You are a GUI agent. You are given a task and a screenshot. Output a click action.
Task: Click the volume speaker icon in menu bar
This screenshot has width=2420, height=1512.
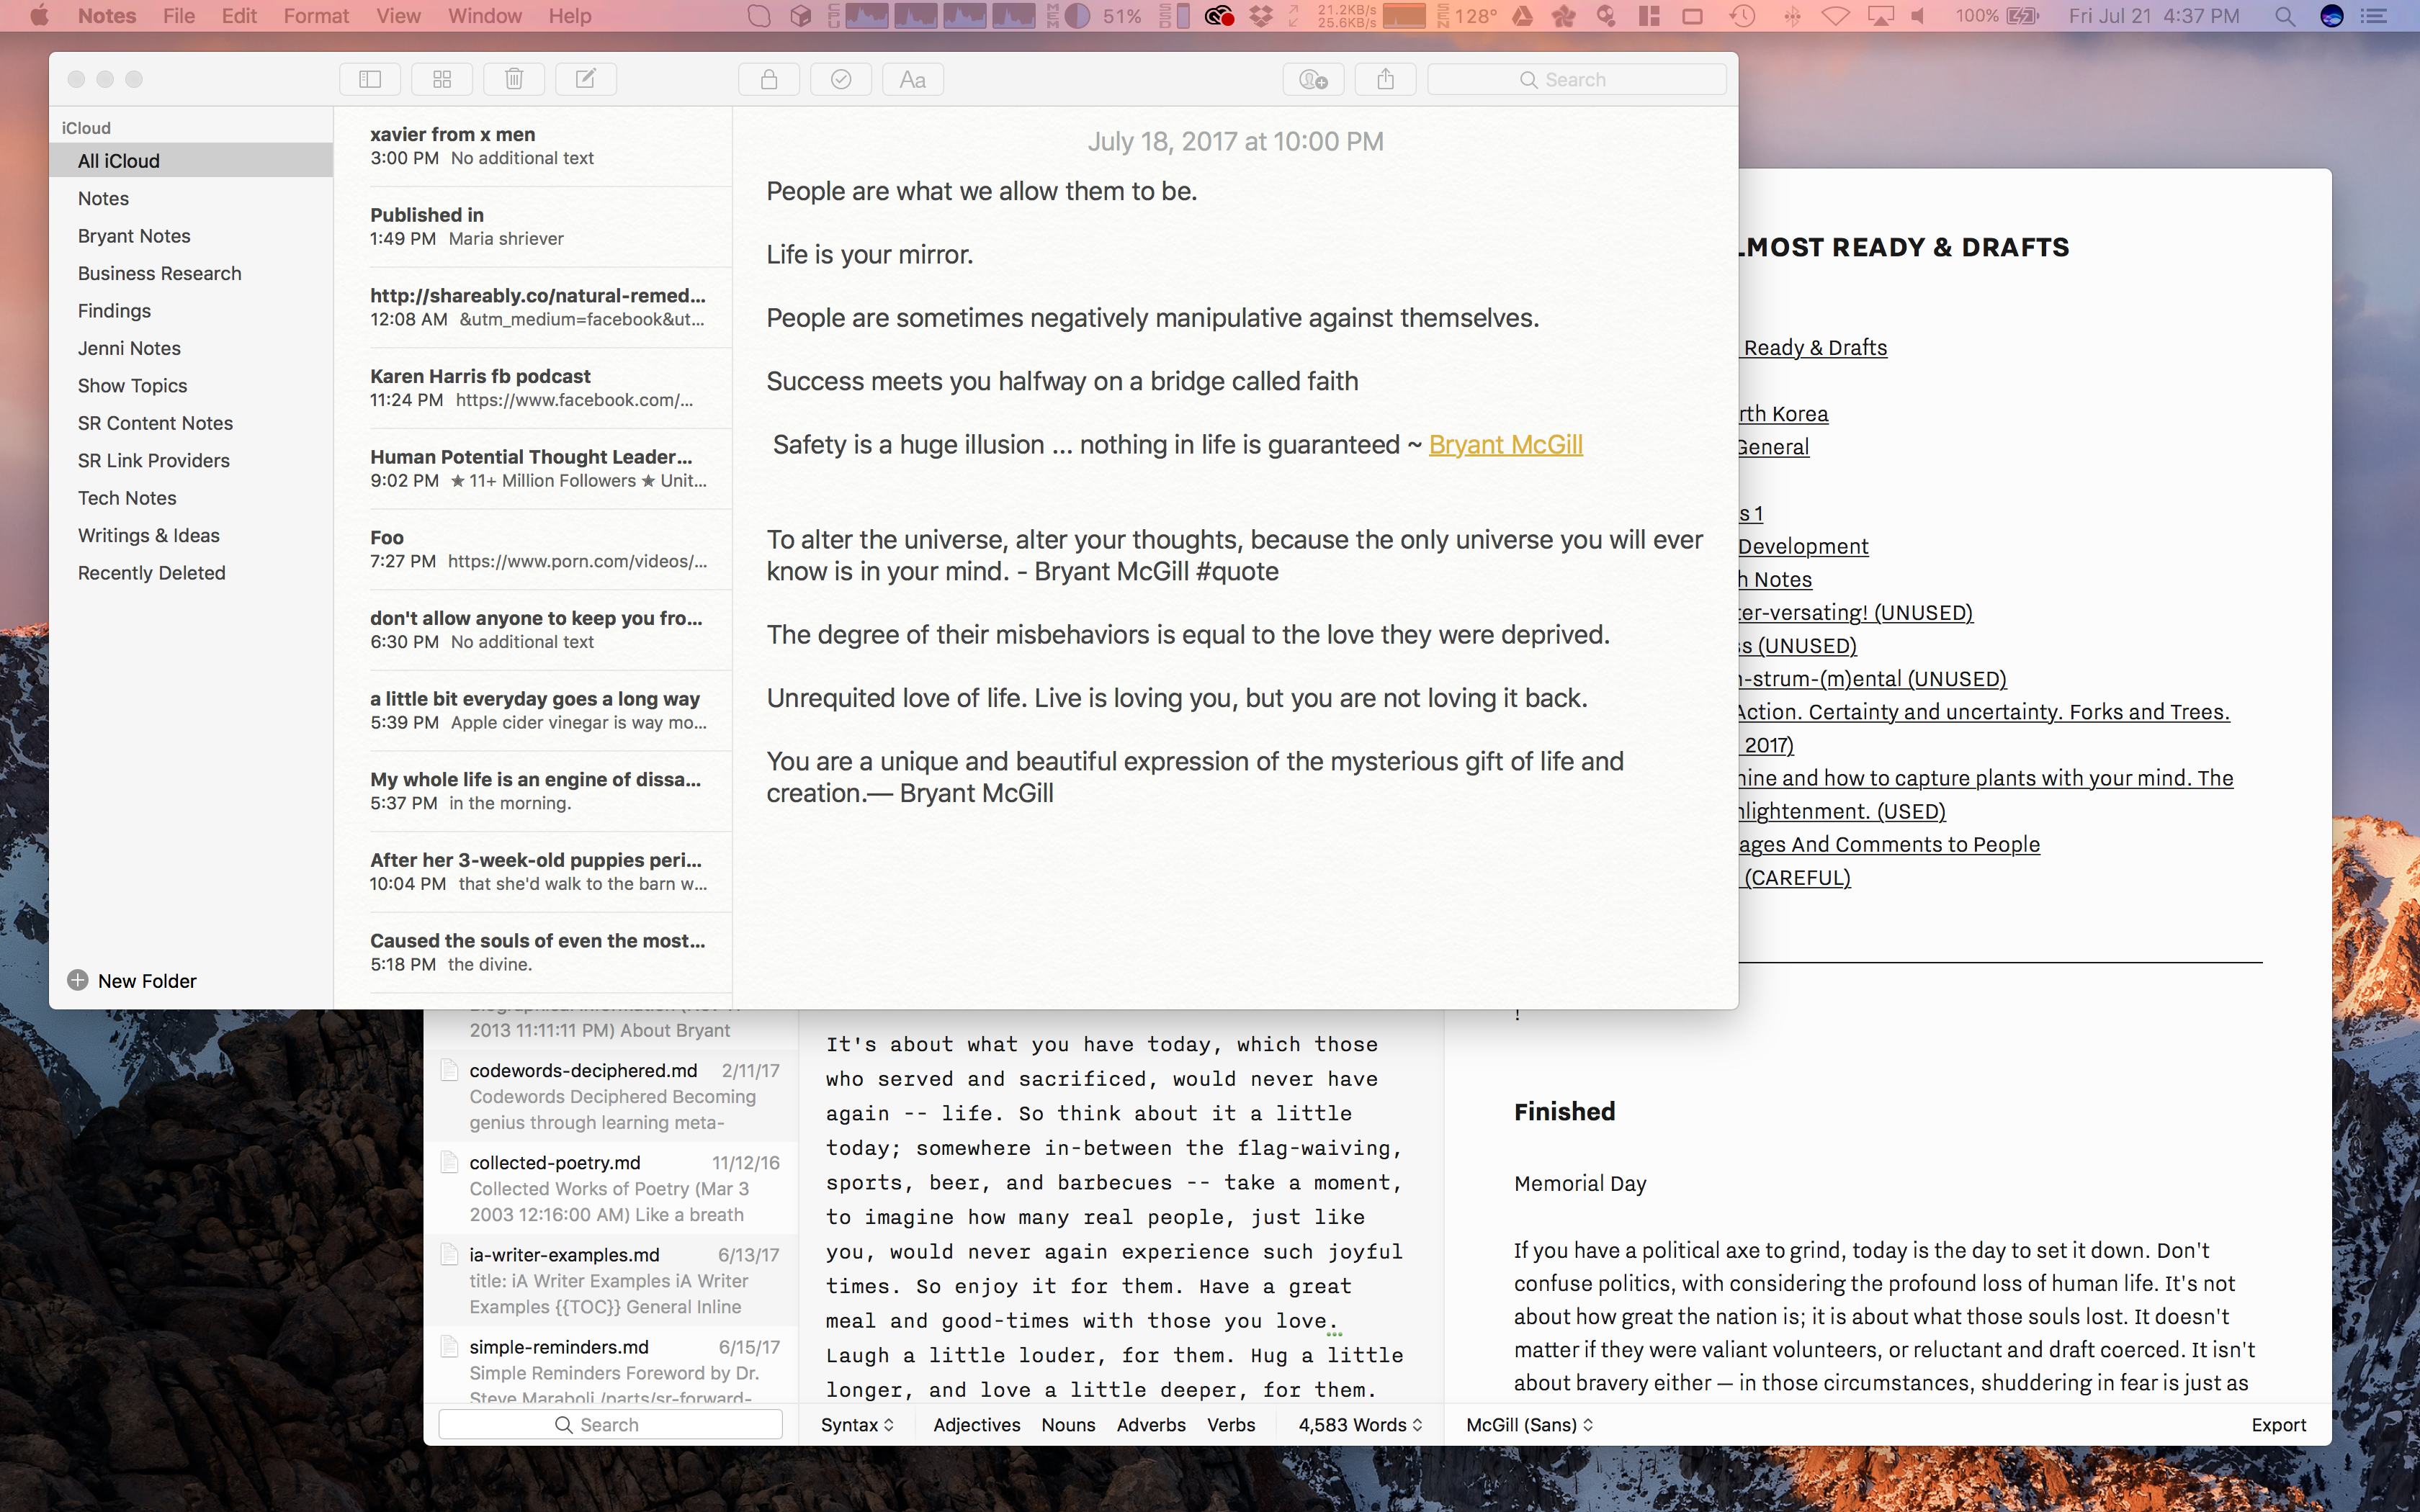(x=1919, y=16)
